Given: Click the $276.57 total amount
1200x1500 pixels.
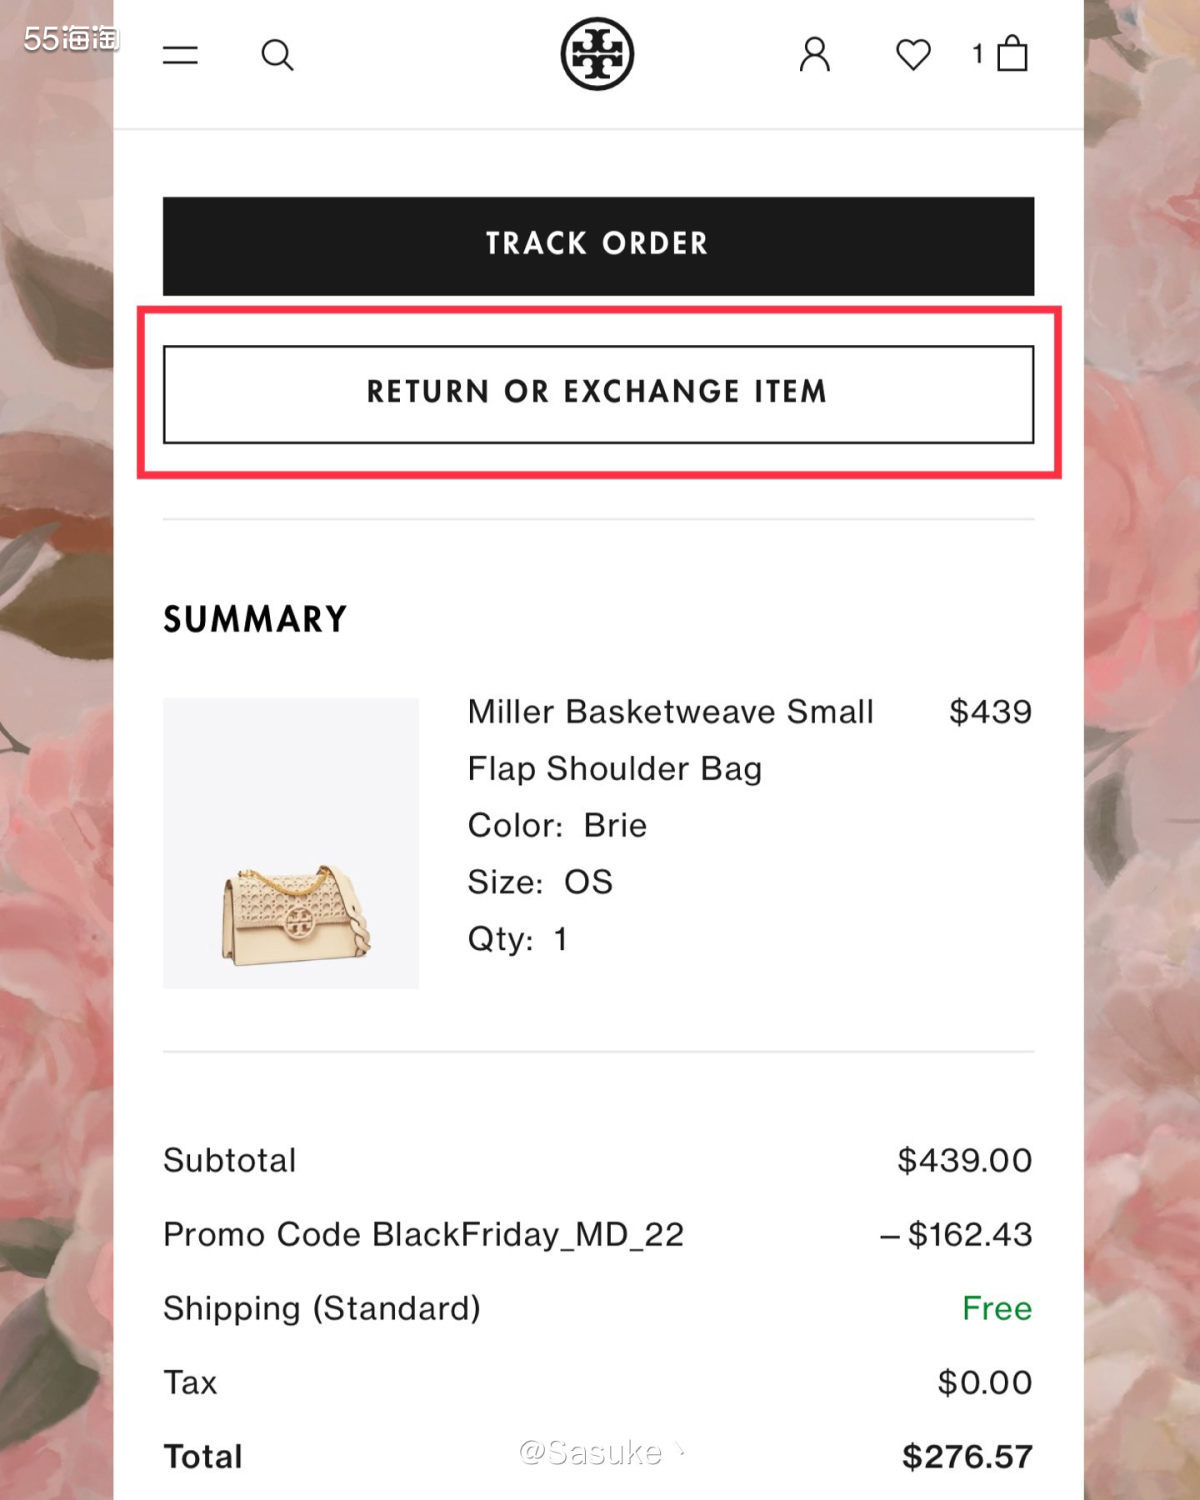Looking at the screenshot, I should (x=966, y=1456).
